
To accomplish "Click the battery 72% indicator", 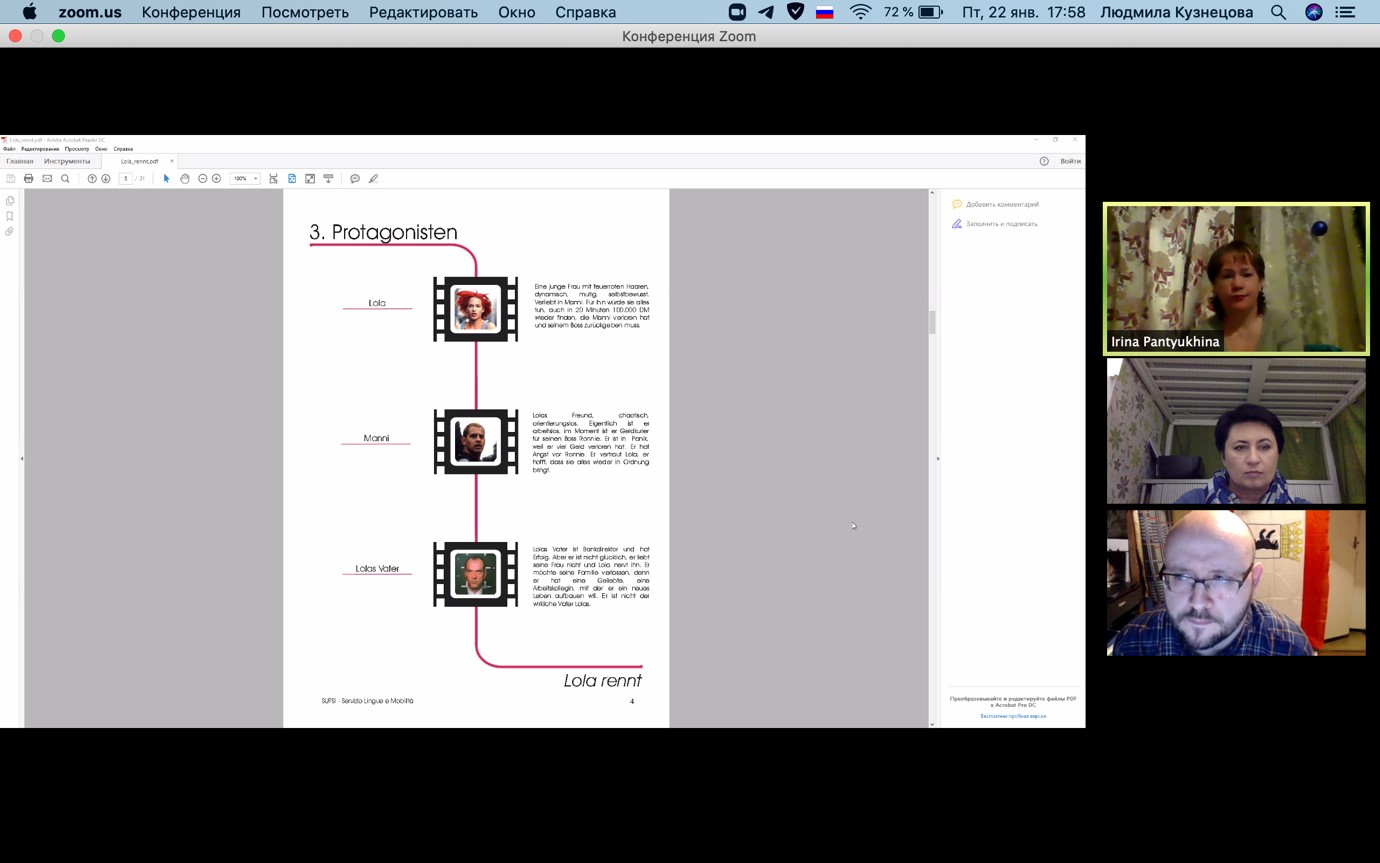I will tap(913, 12).
